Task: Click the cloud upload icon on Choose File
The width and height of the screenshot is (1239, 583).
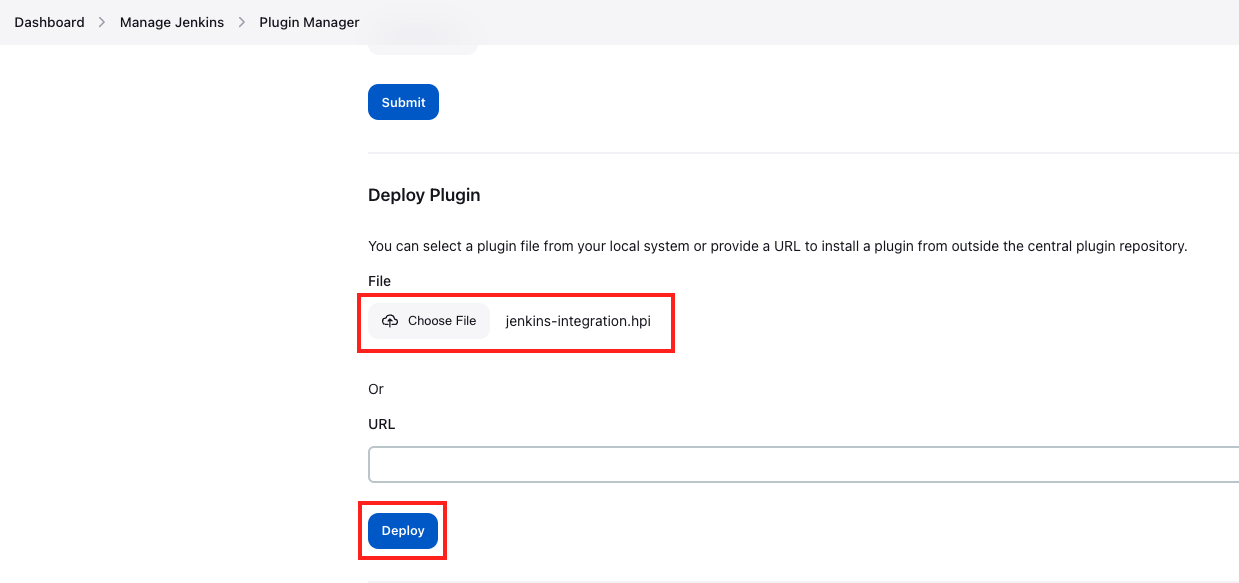Action: coord(390,320)
